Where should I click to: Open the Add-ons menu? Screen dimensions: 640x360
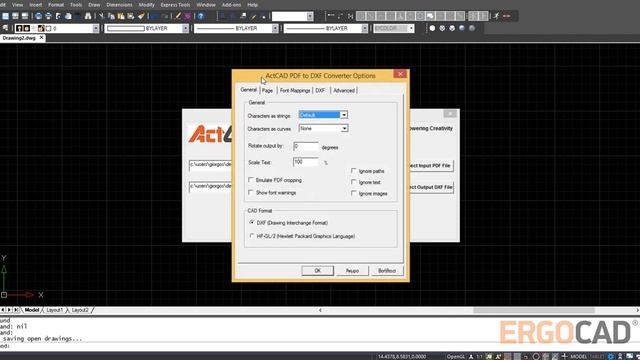point(231,5)
